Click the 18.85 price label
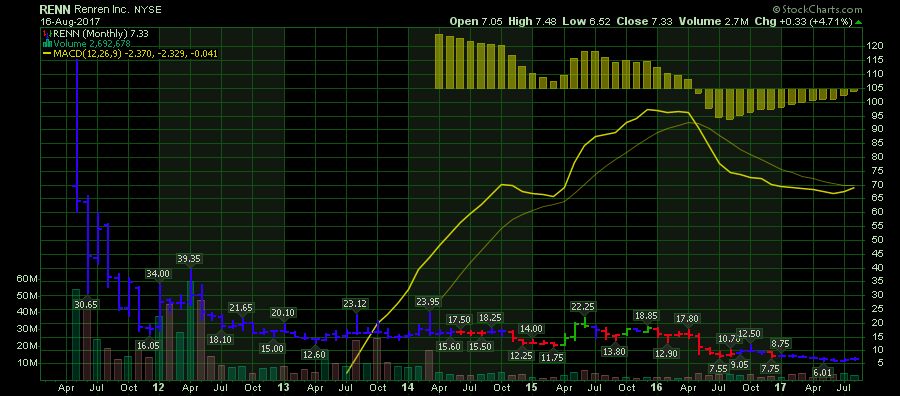Image resolution: width=900 pixels, height=396 pixels. click(646, 315)
